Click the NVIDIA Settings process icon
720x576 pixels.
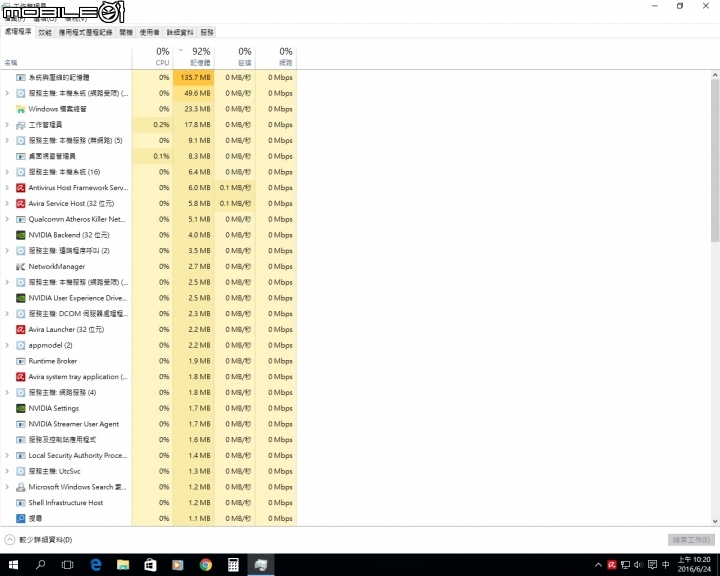tap(20, 408)
